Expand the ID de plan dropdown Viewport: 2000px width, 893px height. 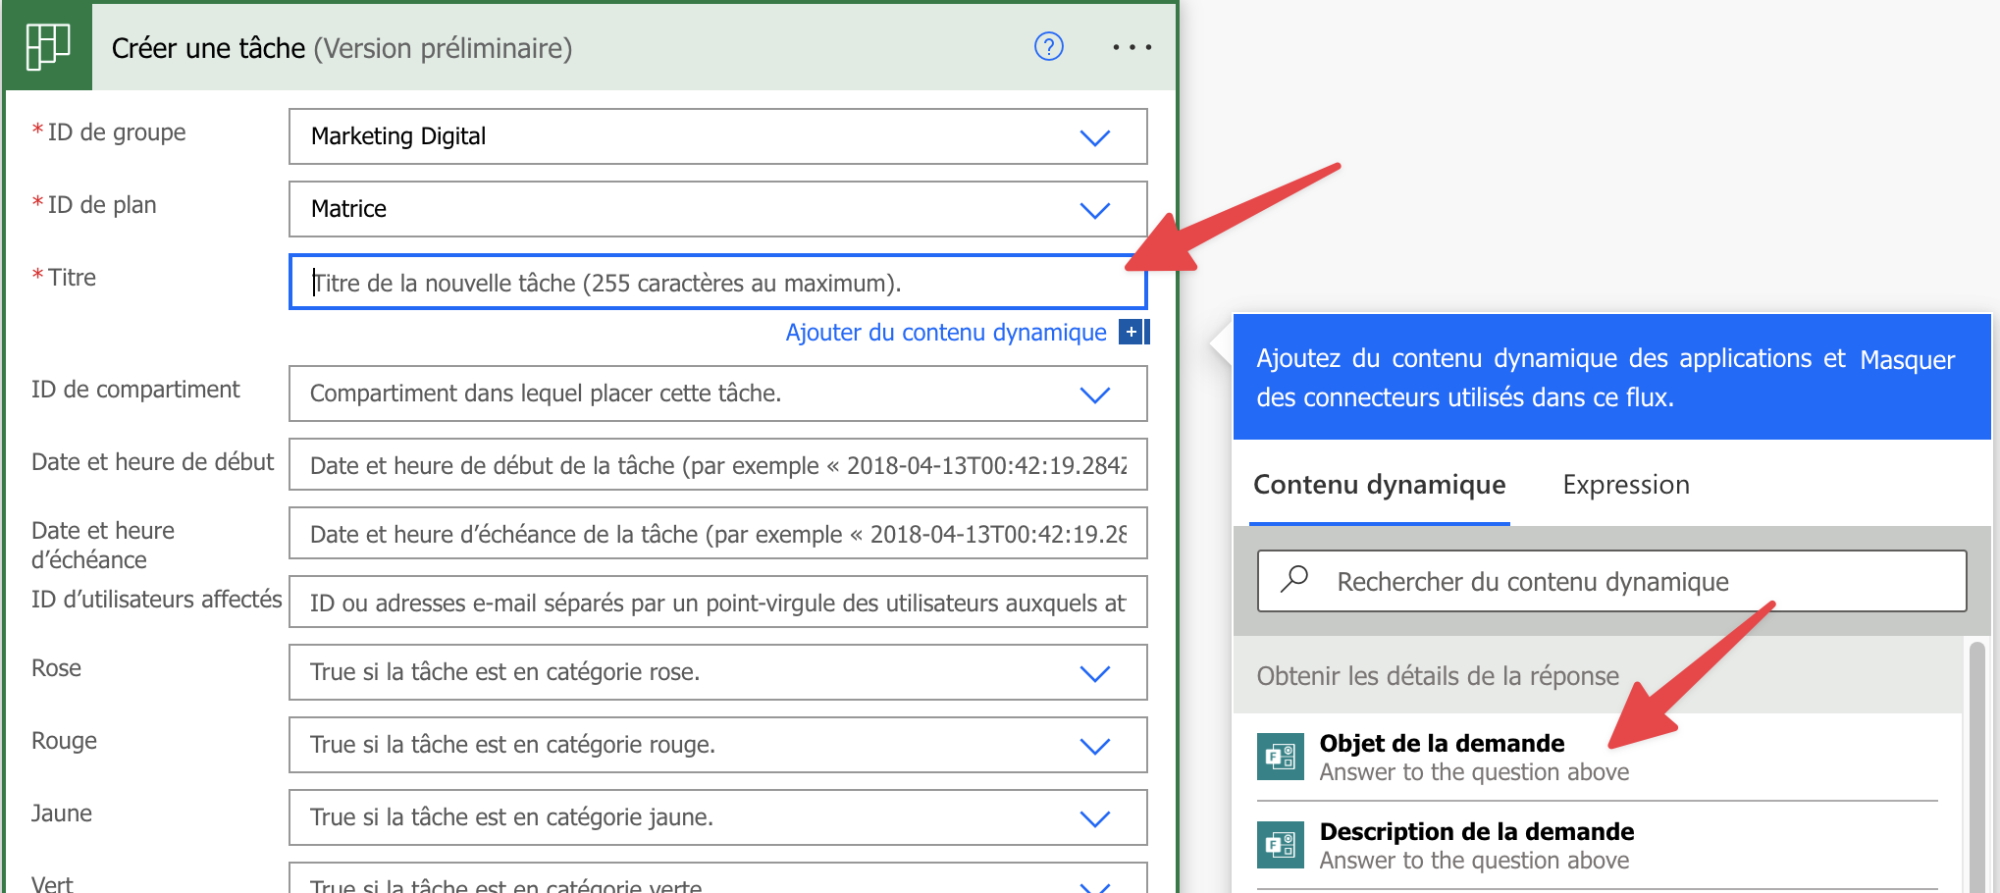[1095, 210]
